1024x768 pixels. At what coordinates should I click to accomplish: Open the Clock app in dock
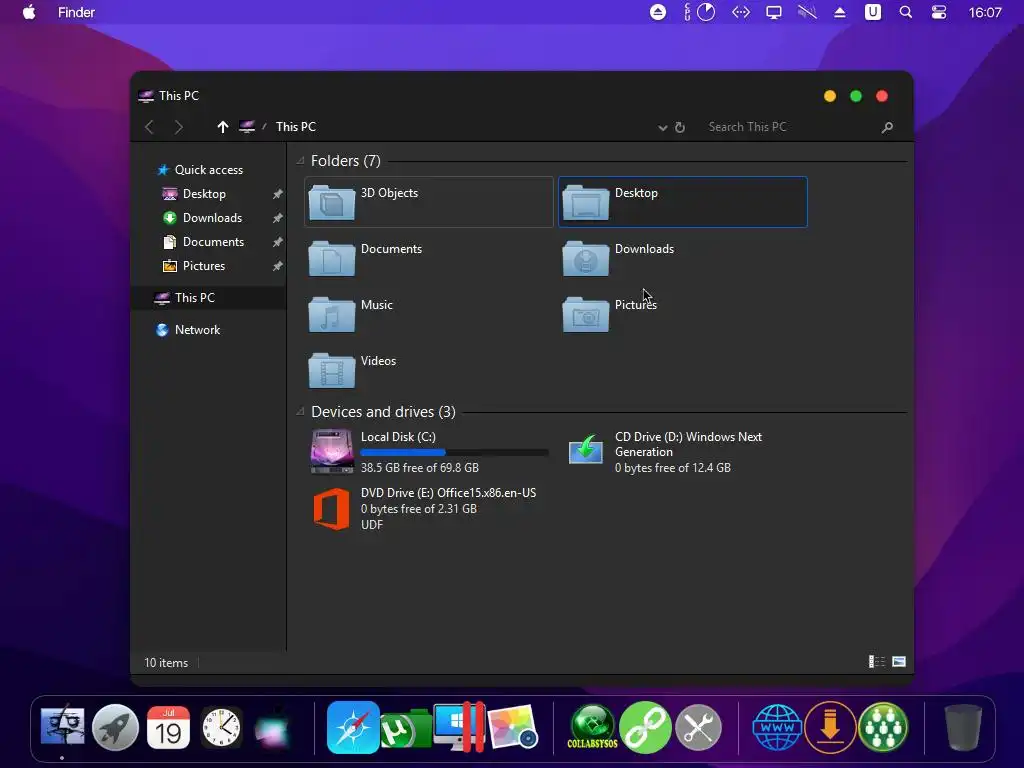pos(221,728)
